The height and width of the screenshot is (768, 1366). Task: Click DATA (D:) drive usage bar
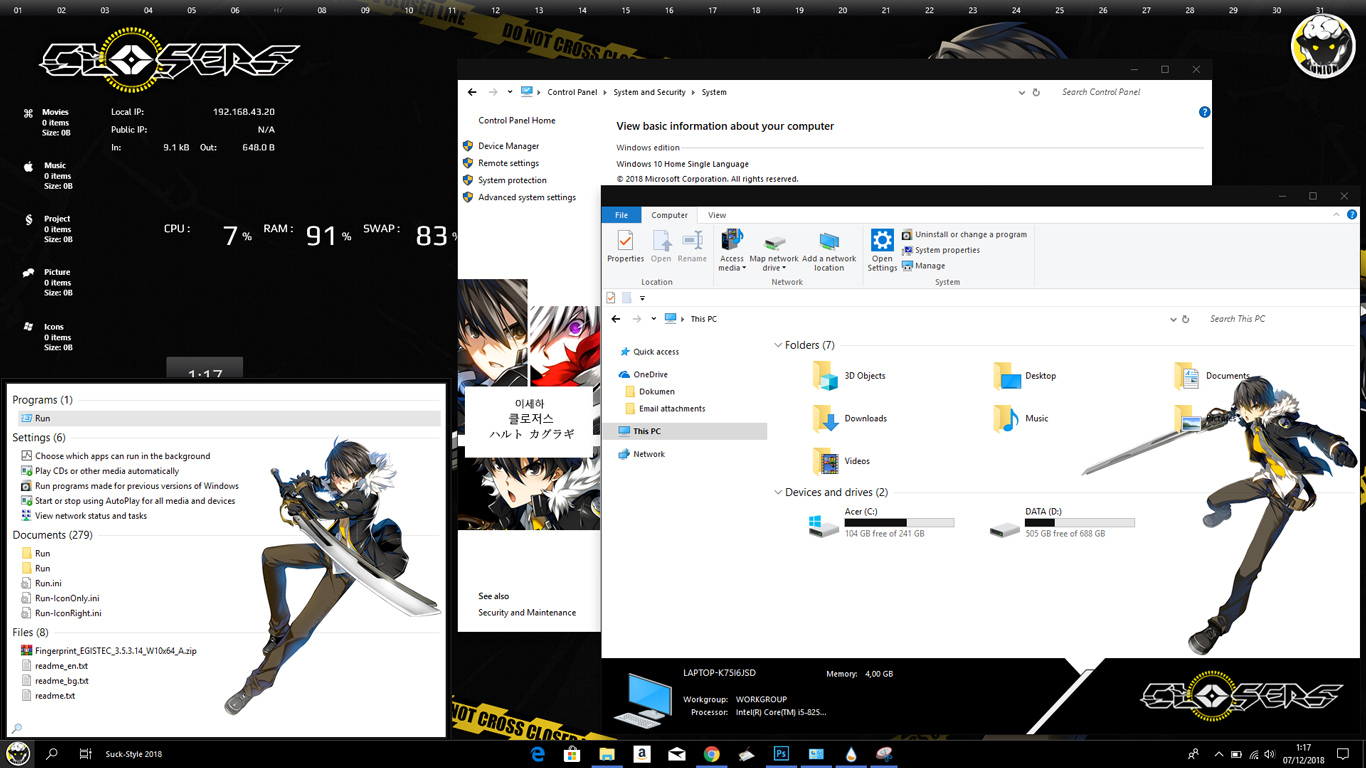1080,523
